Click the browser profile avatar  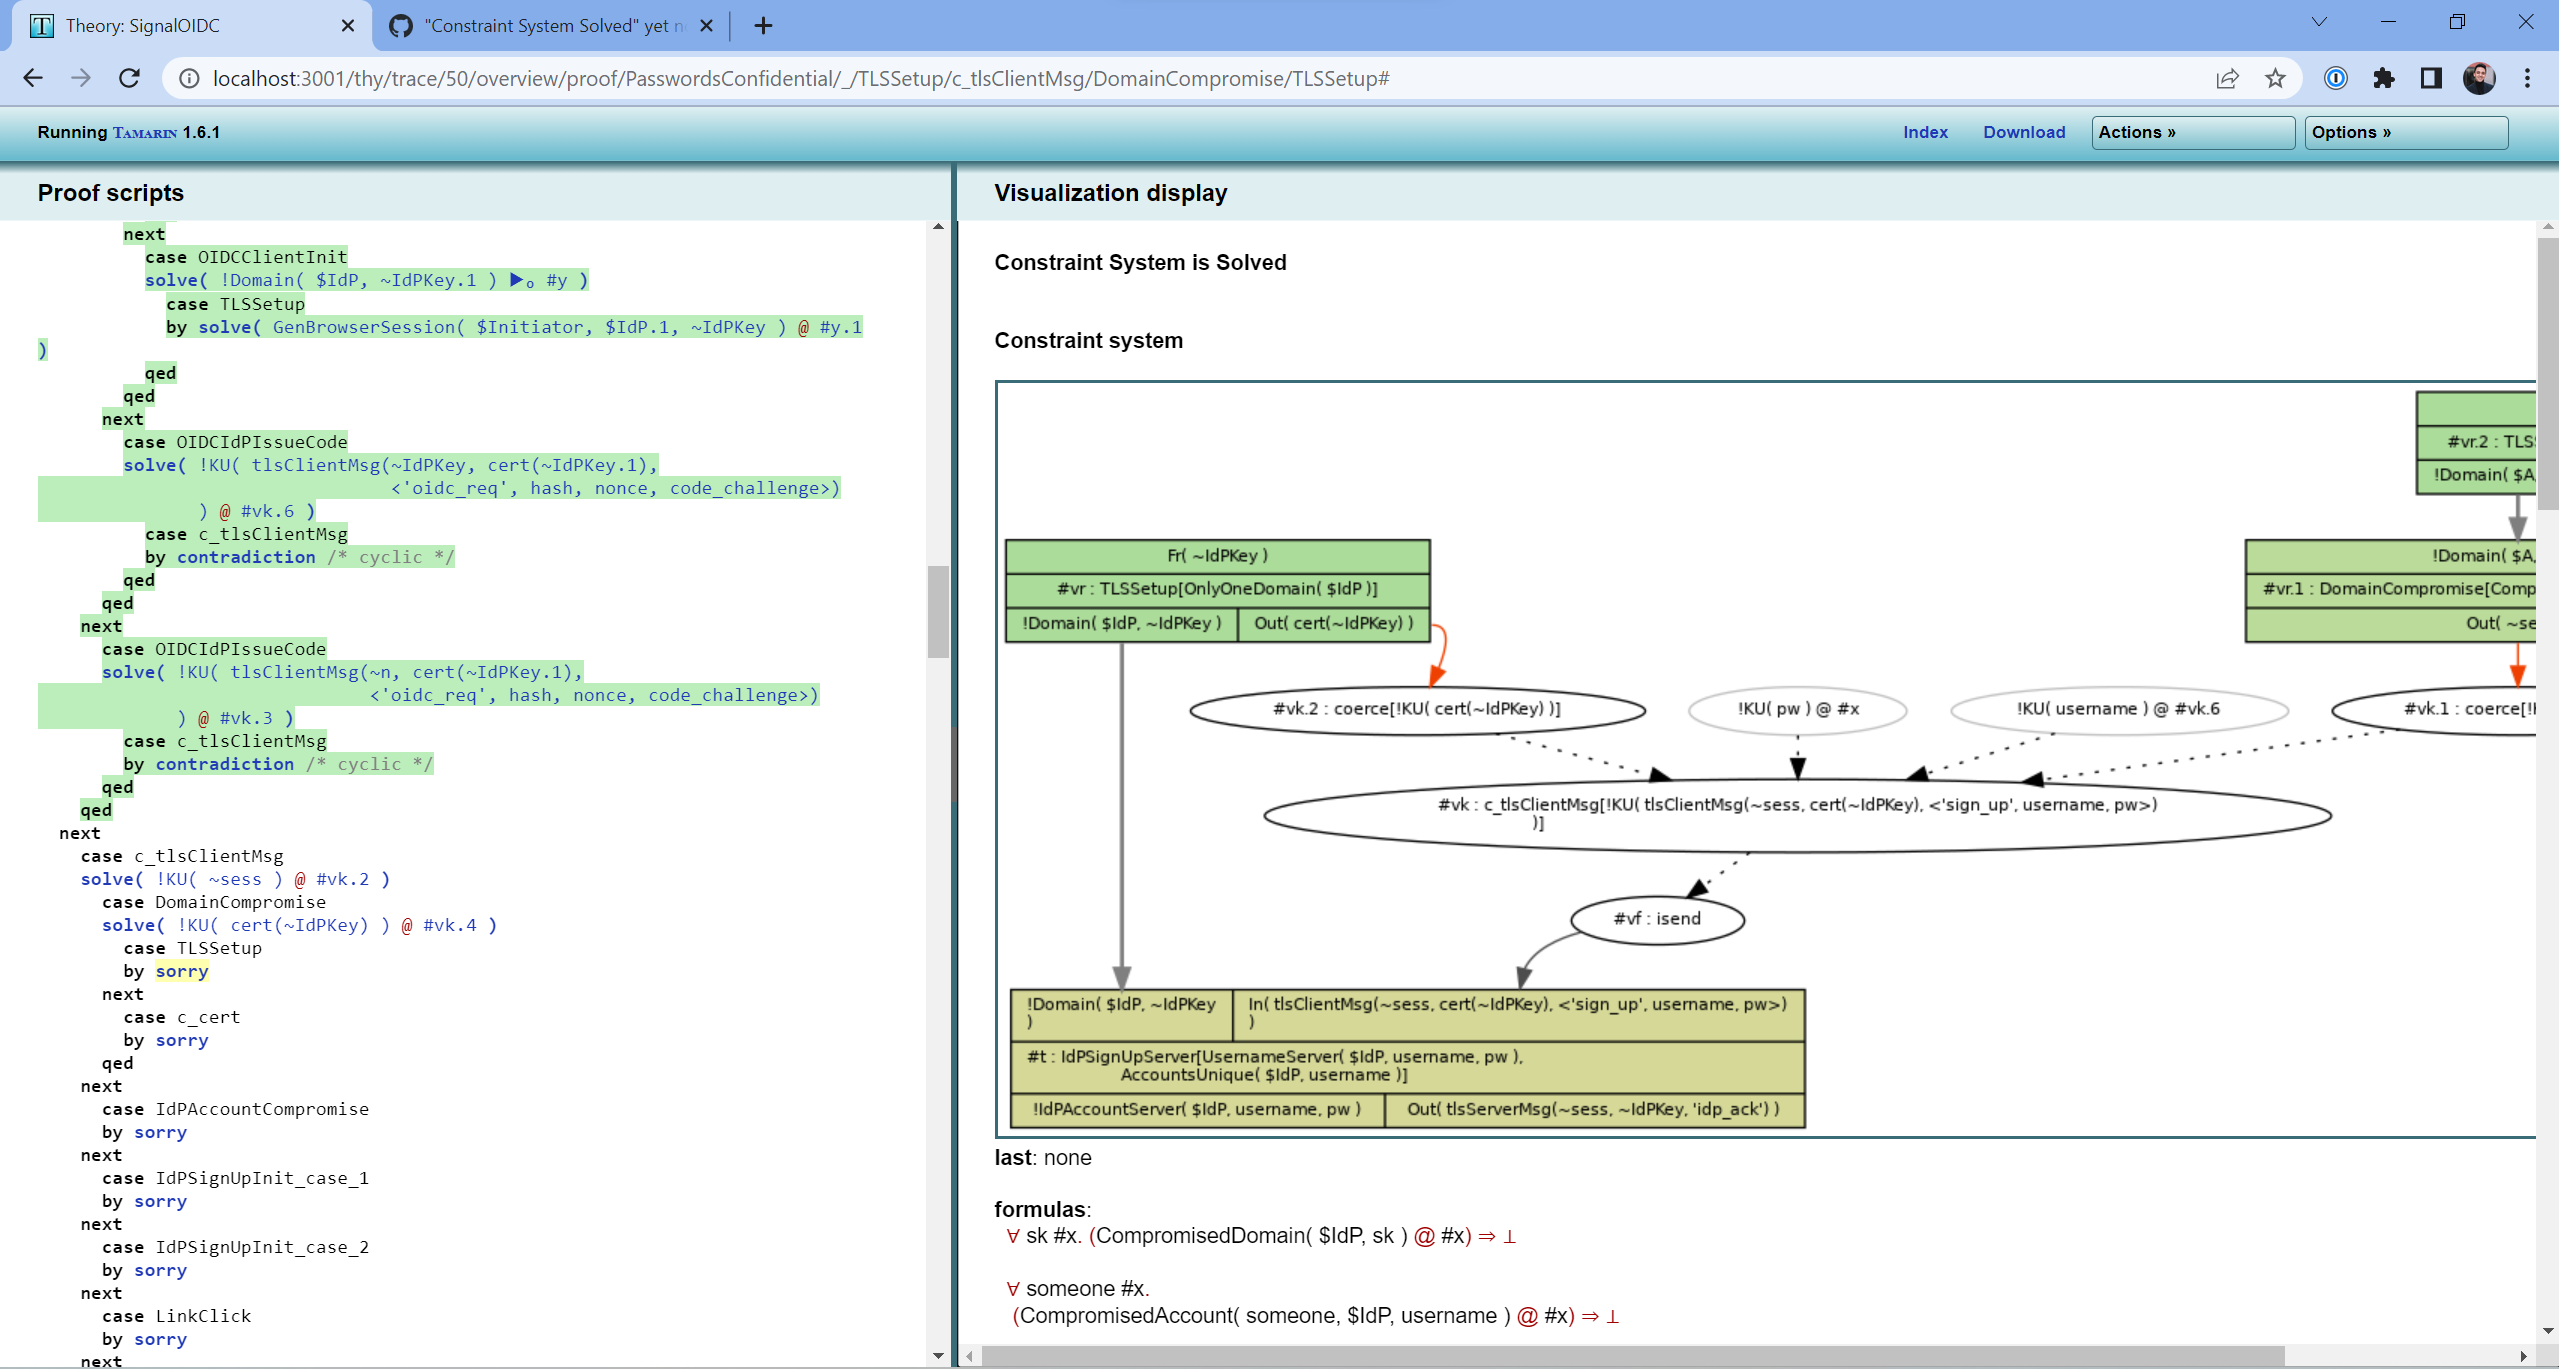[x=2480, y=78]
